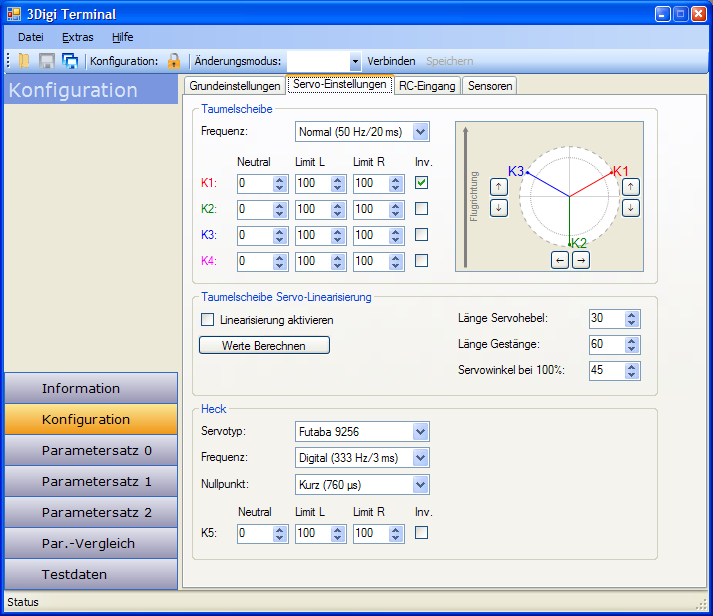The width and height of the screenshot is (713, 616).
Task: Click the left up-arrow button beside K3 diagram
Action: click(499, 186)
